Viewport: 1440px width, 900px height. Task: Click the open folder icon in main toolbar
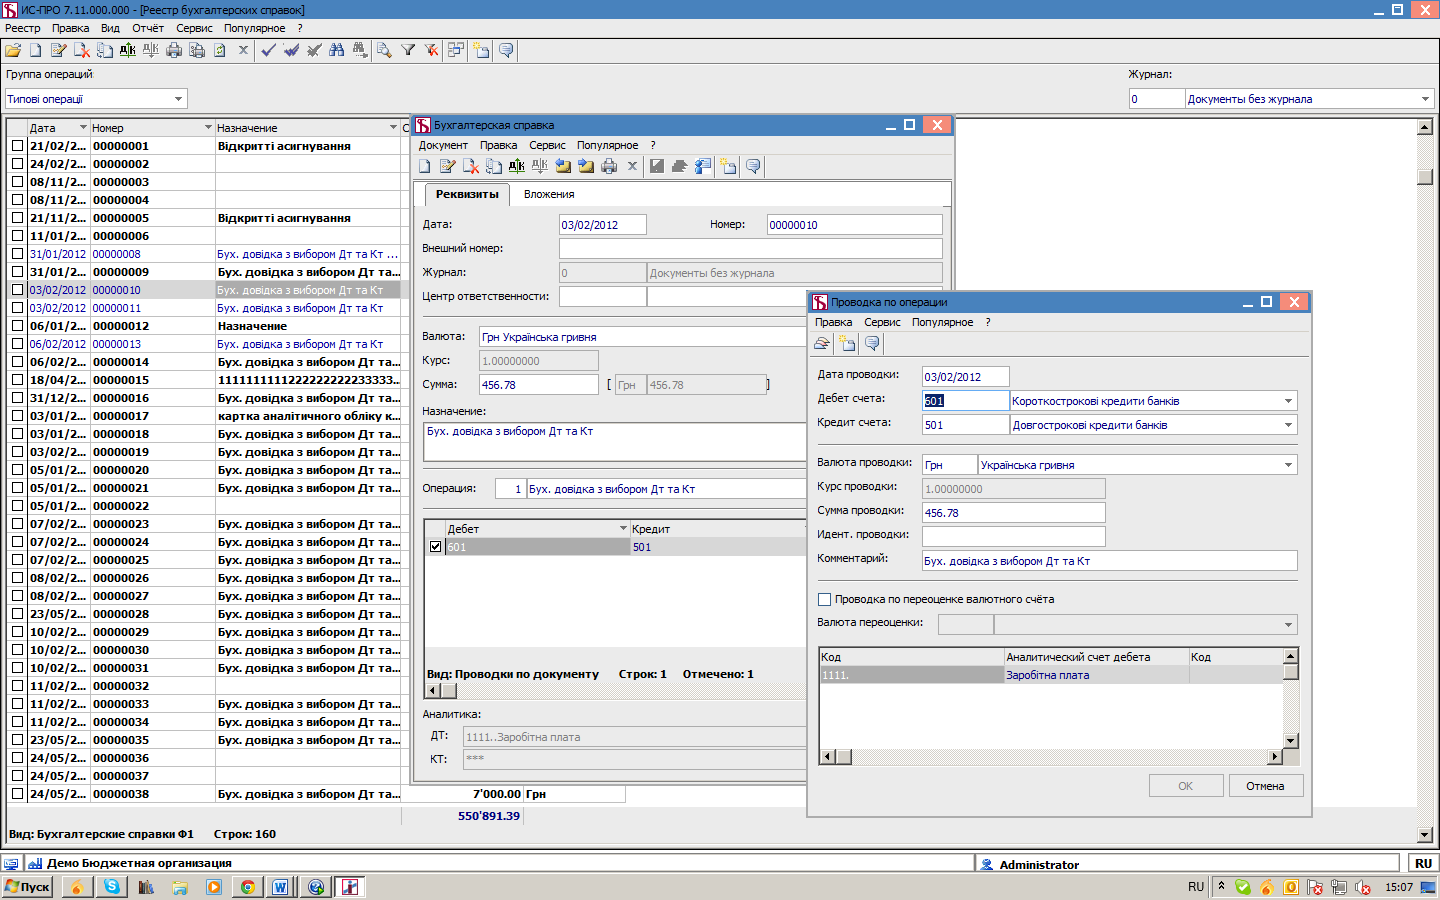(13, 50)
